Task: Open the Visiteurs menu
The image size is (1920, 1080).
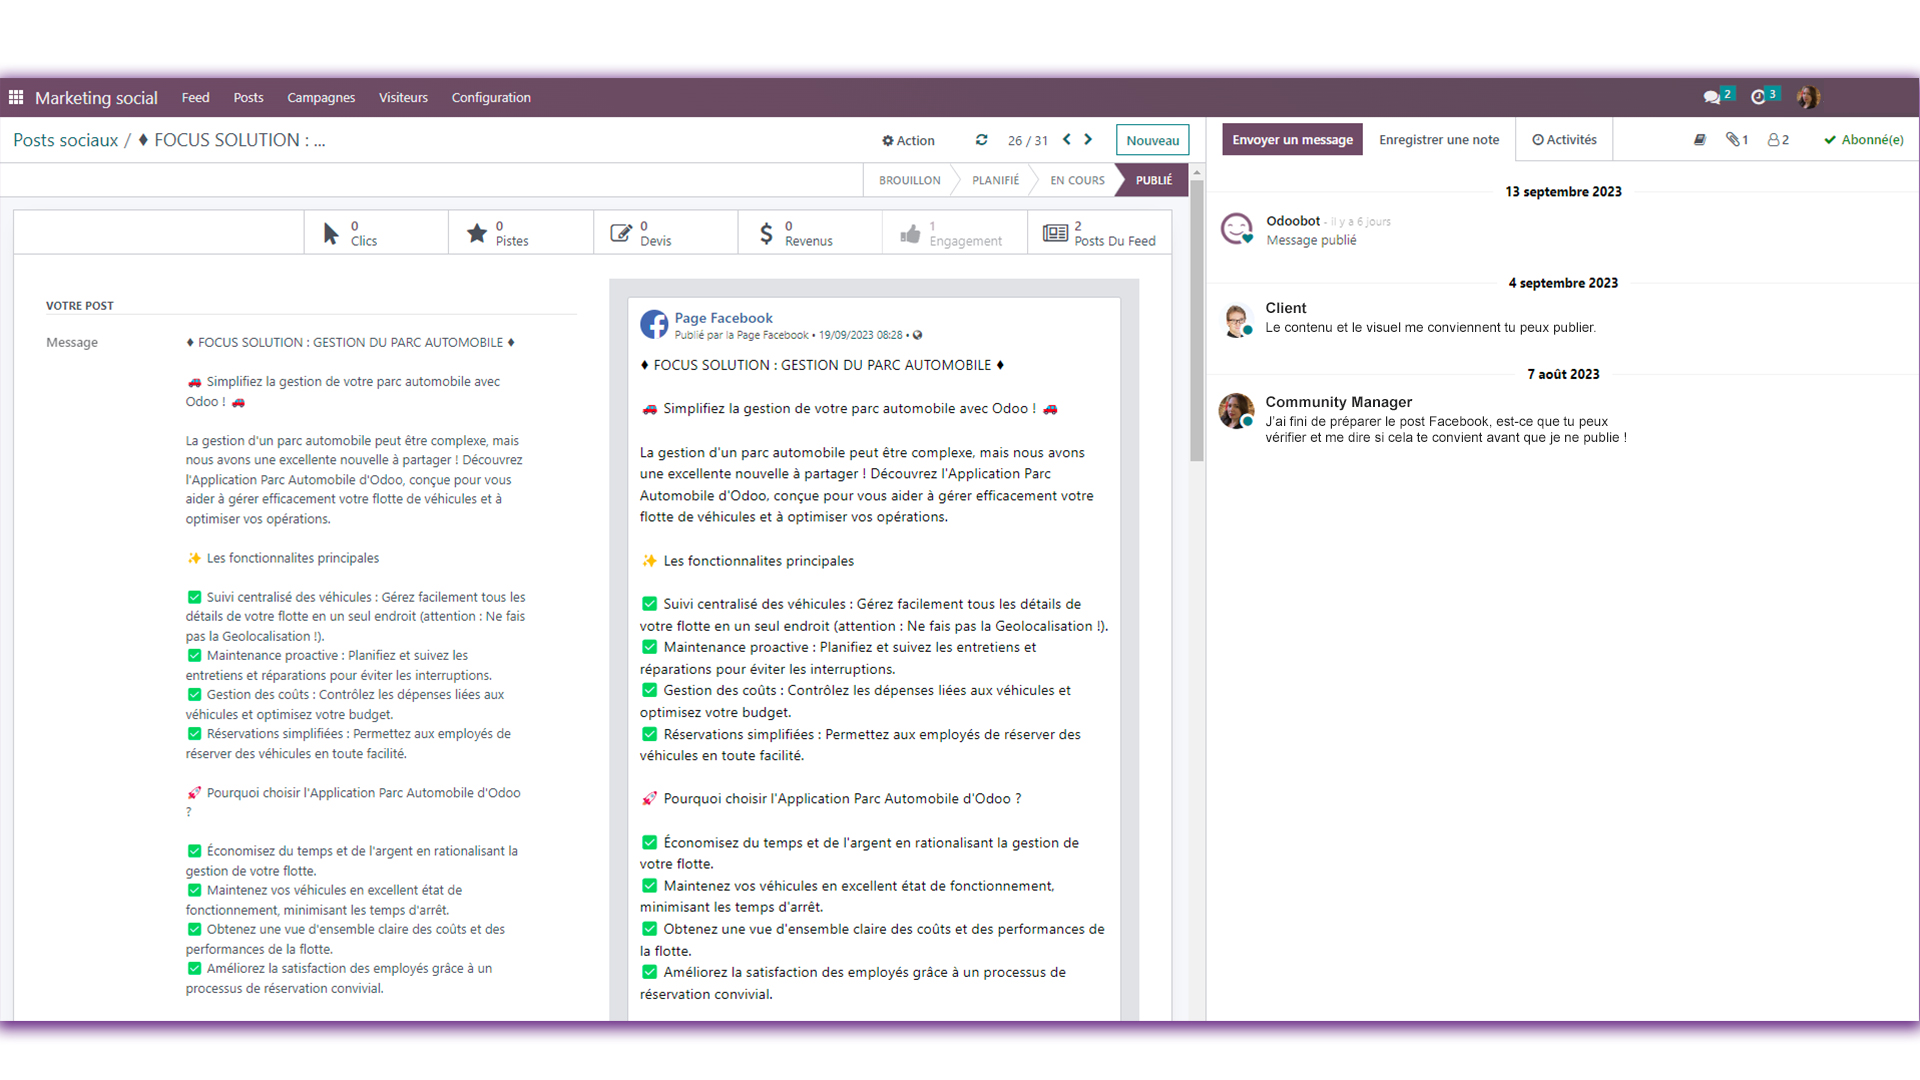Action: 403,97
